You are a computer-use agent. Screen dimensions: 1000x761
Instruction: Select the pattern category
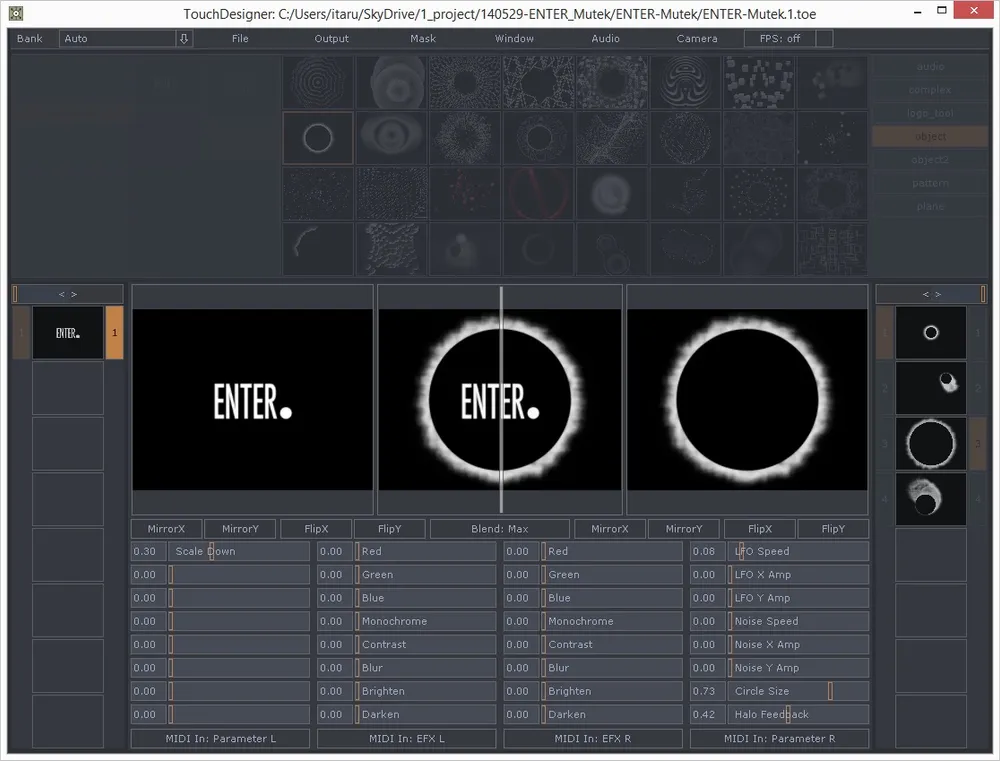pos(930,183)
